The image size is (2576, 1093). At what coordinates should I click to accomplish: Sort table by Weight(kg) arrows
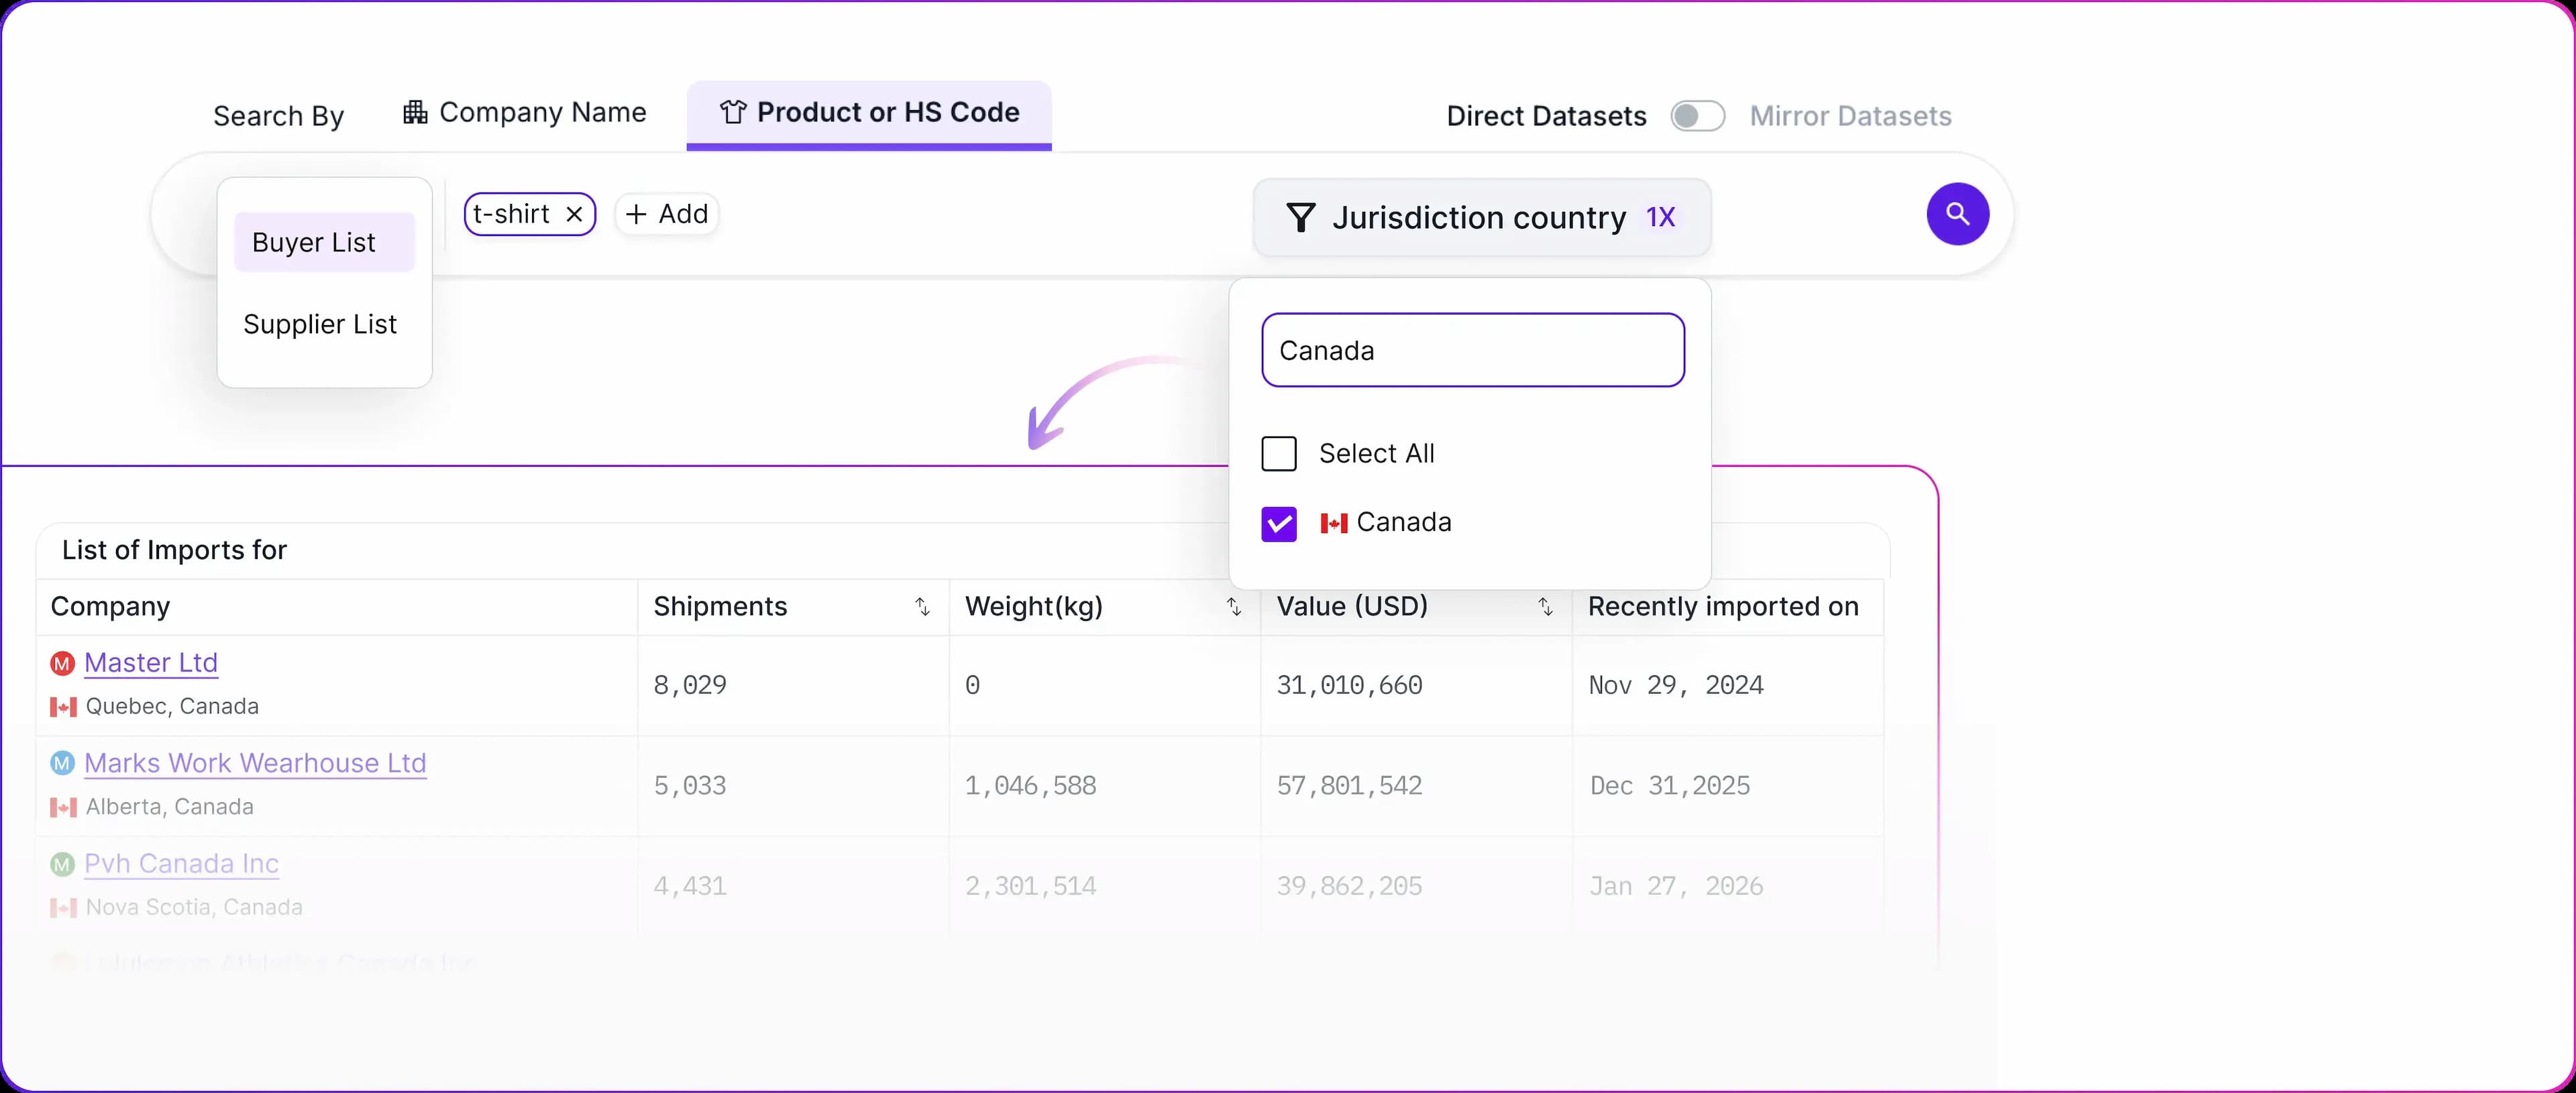coord(1234,607)
